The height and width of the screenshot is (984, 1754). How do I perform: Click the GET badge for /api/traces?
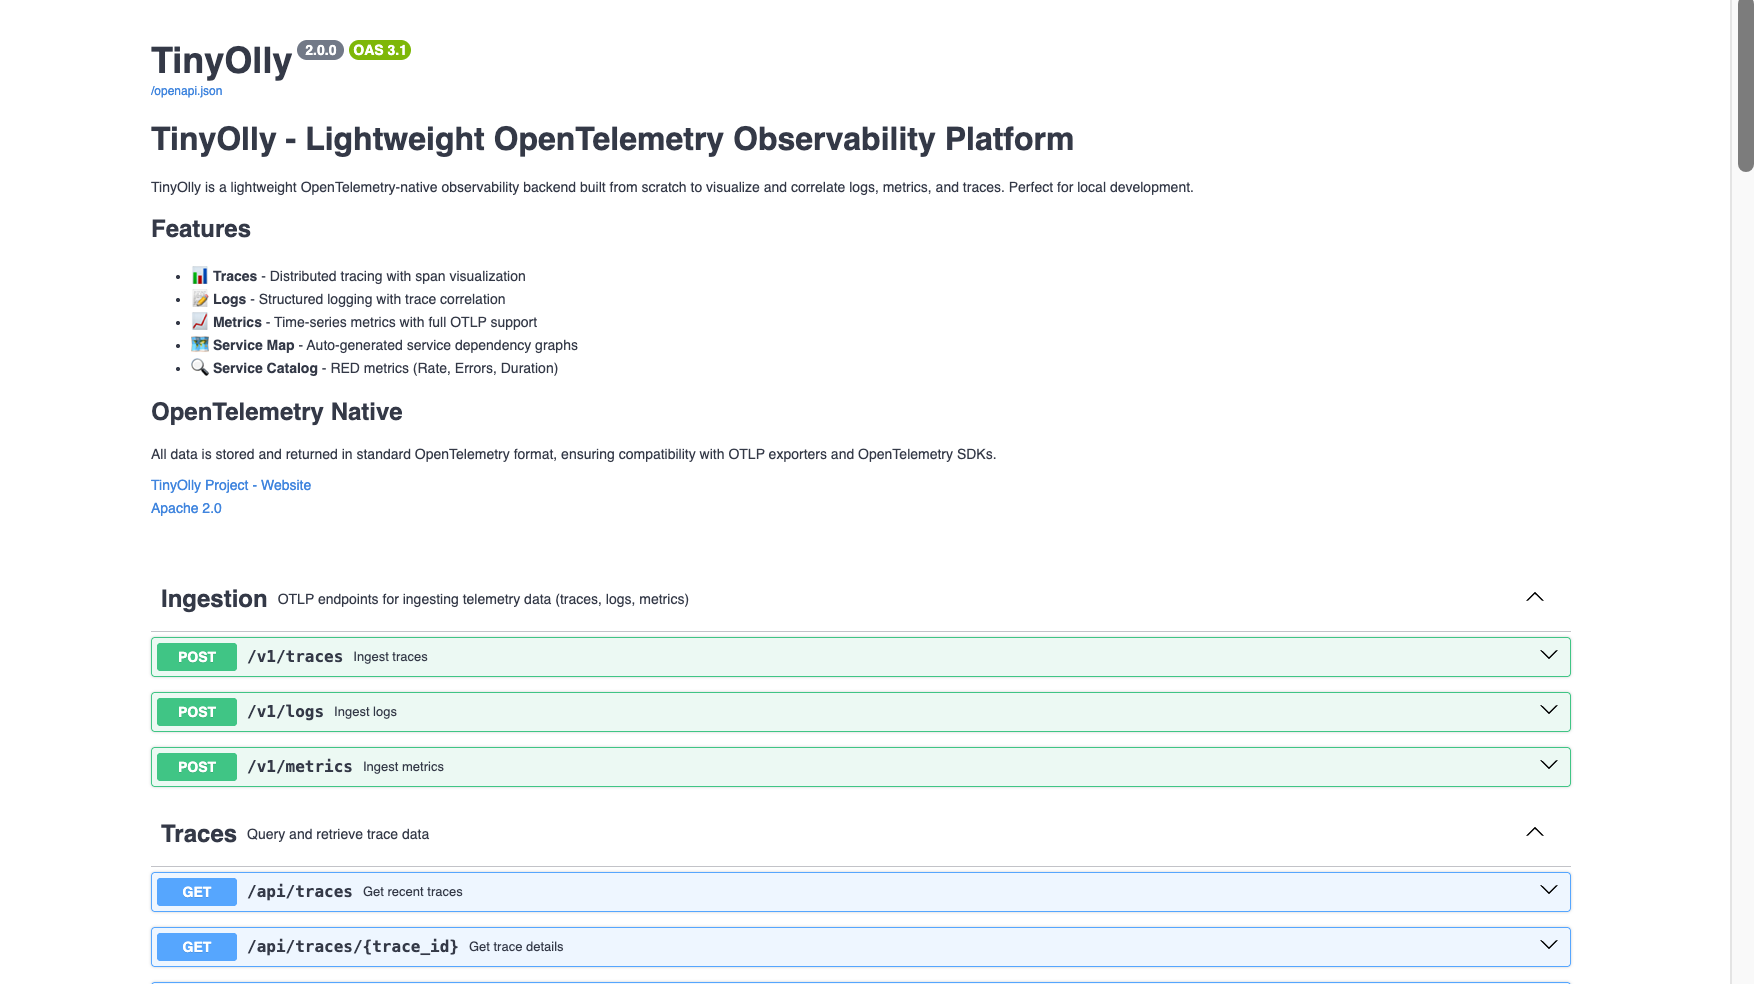[197, 892]
